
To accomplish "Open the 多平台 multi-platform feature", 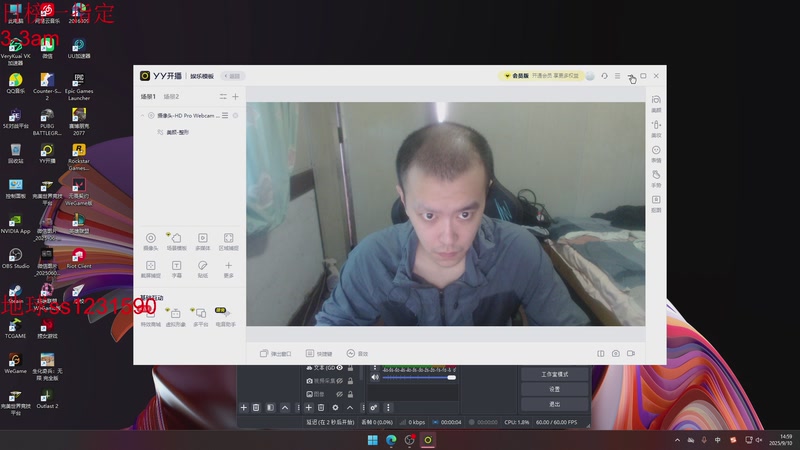I will pyautogui.click(x=201, y=317).
